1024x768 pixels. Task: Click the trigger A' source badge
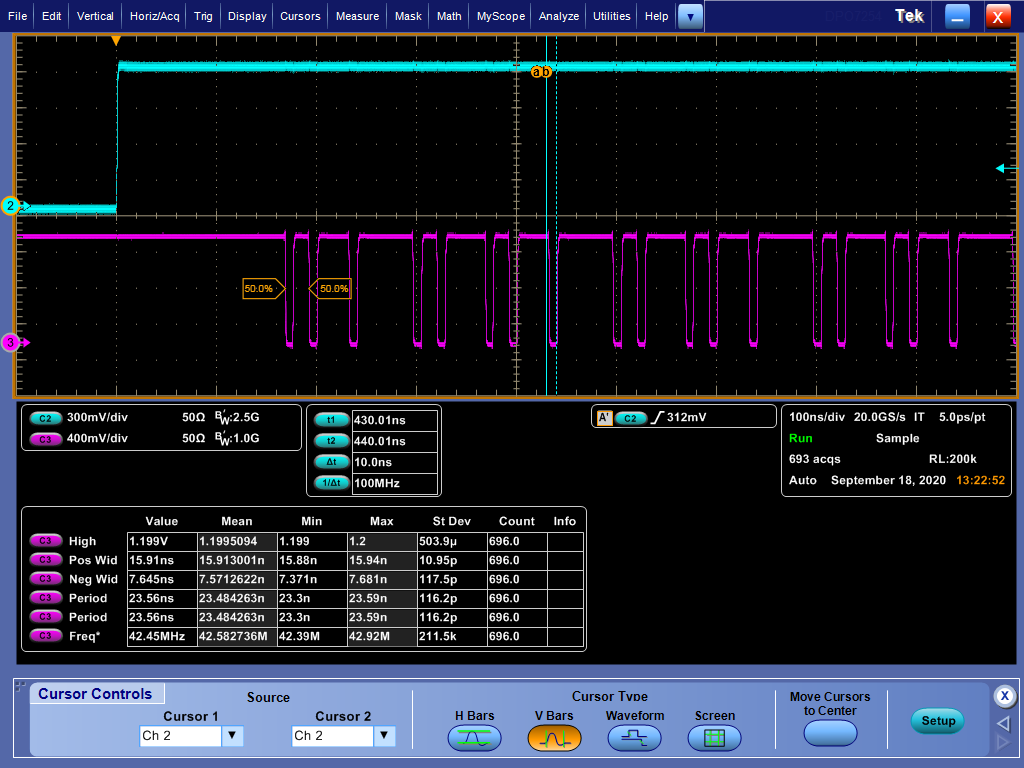(x=604, y=418)
